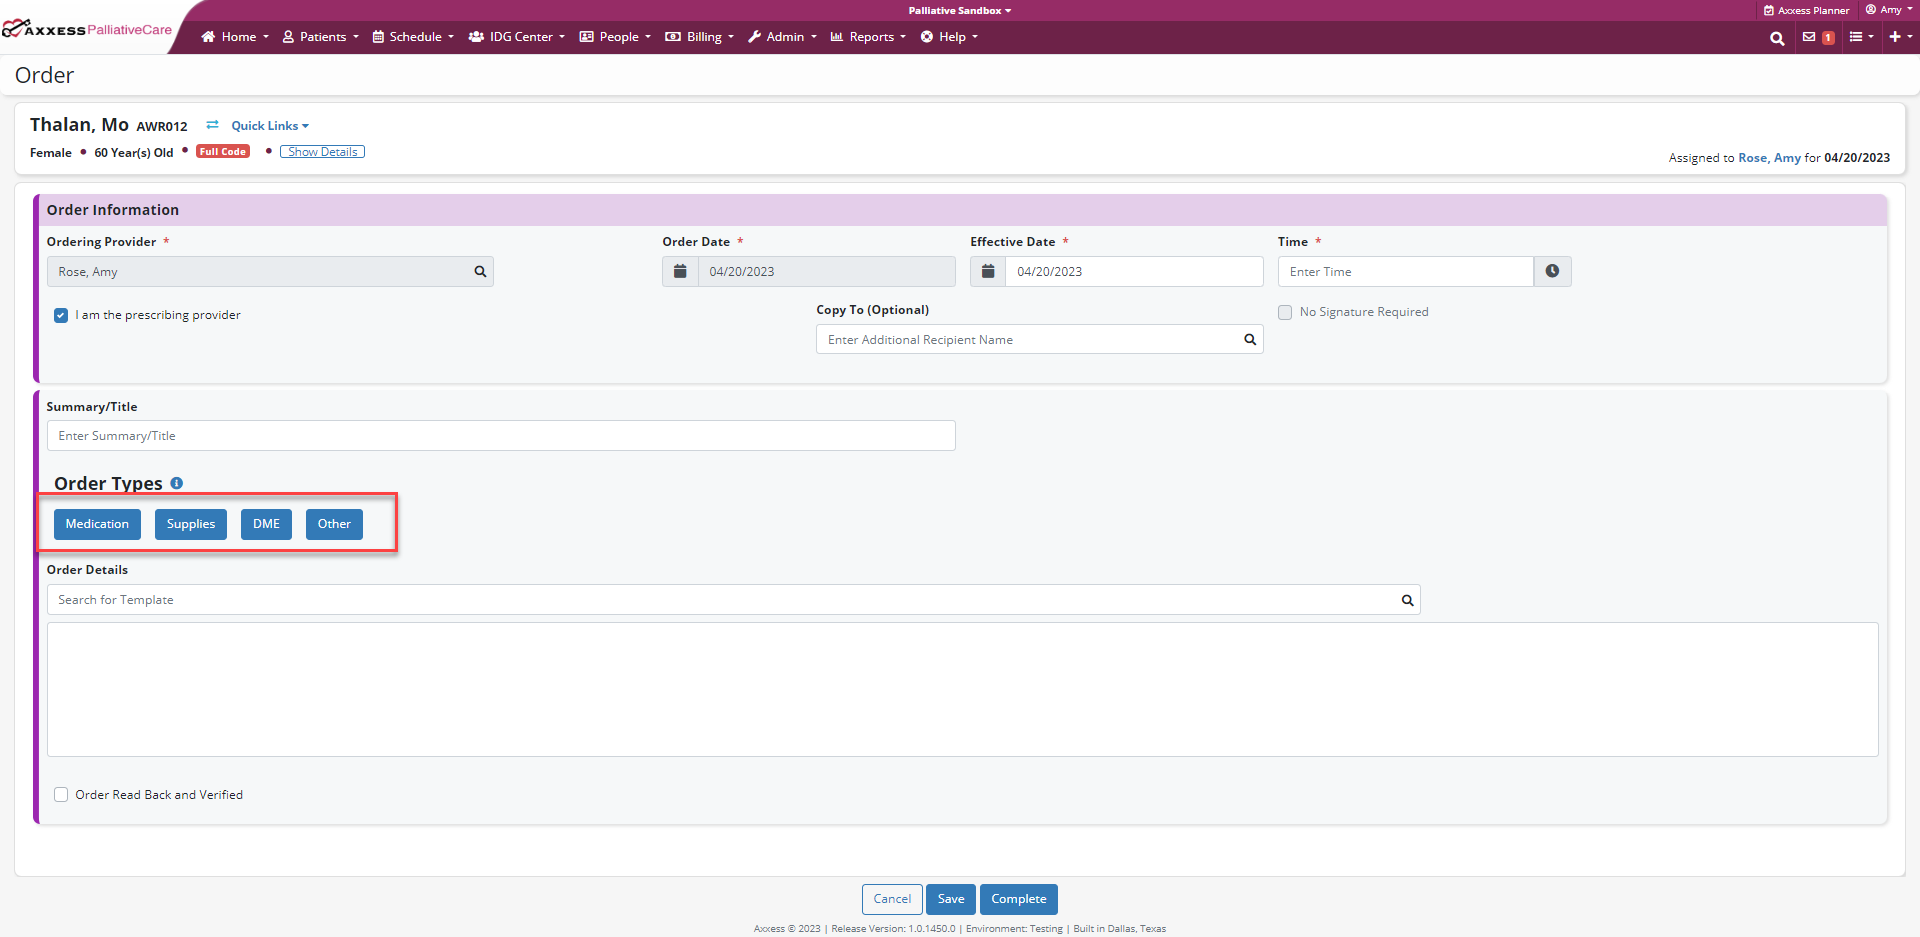The width and height of the screenshot is (1920, 937).
Task: Click the Complete button
Action: click(x=1018, y=899)
